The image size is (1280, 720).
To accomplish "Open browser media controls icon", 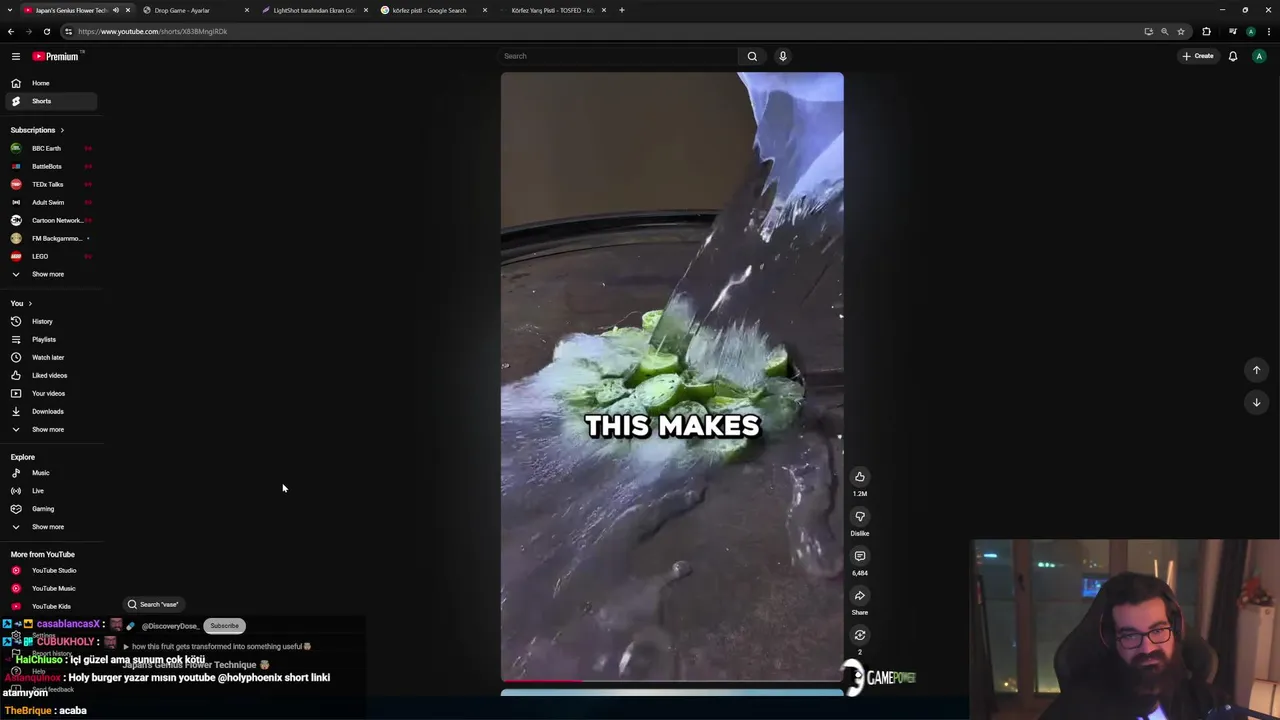I will coord(1233,31).
